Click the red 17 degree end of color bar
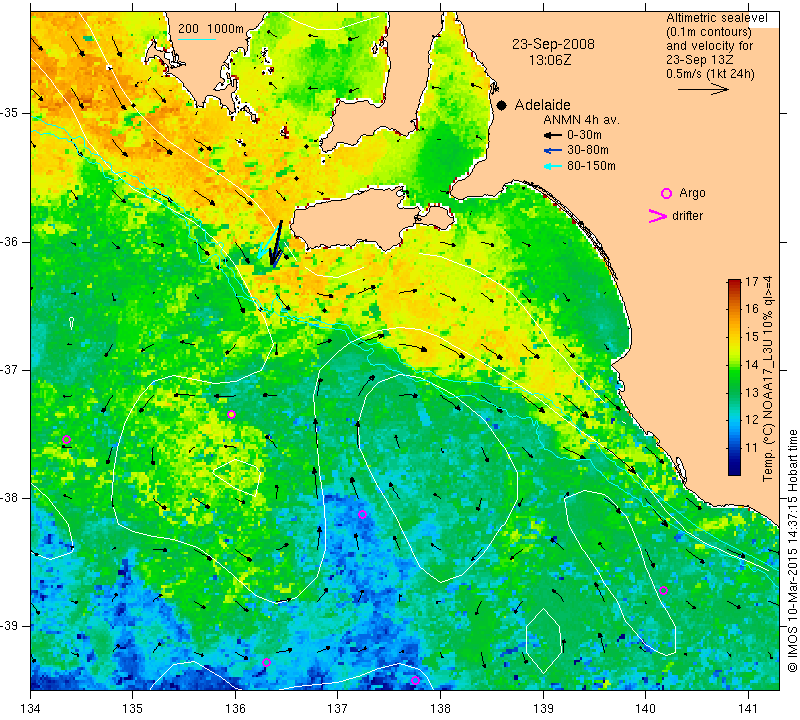The width and height of the screenshot is (800, 720). tap(734, 282)
